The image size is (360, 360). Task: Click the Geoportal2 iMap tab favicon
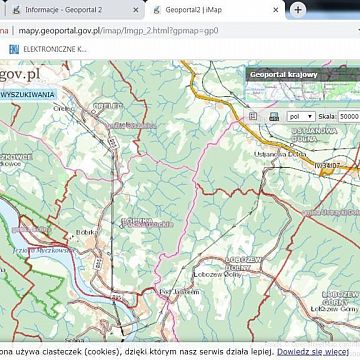156,10
